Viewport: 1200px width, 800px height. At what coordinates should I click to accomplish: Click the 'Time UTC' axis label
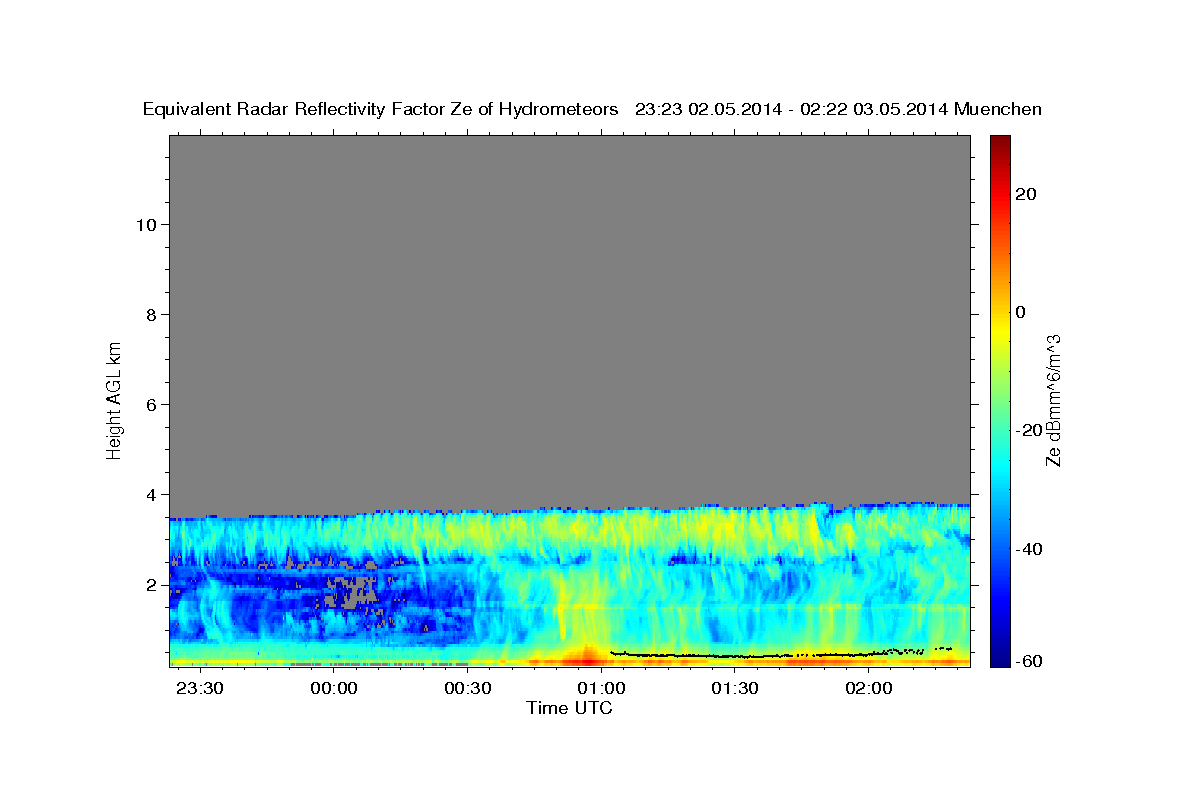click(x=569, y=709)
